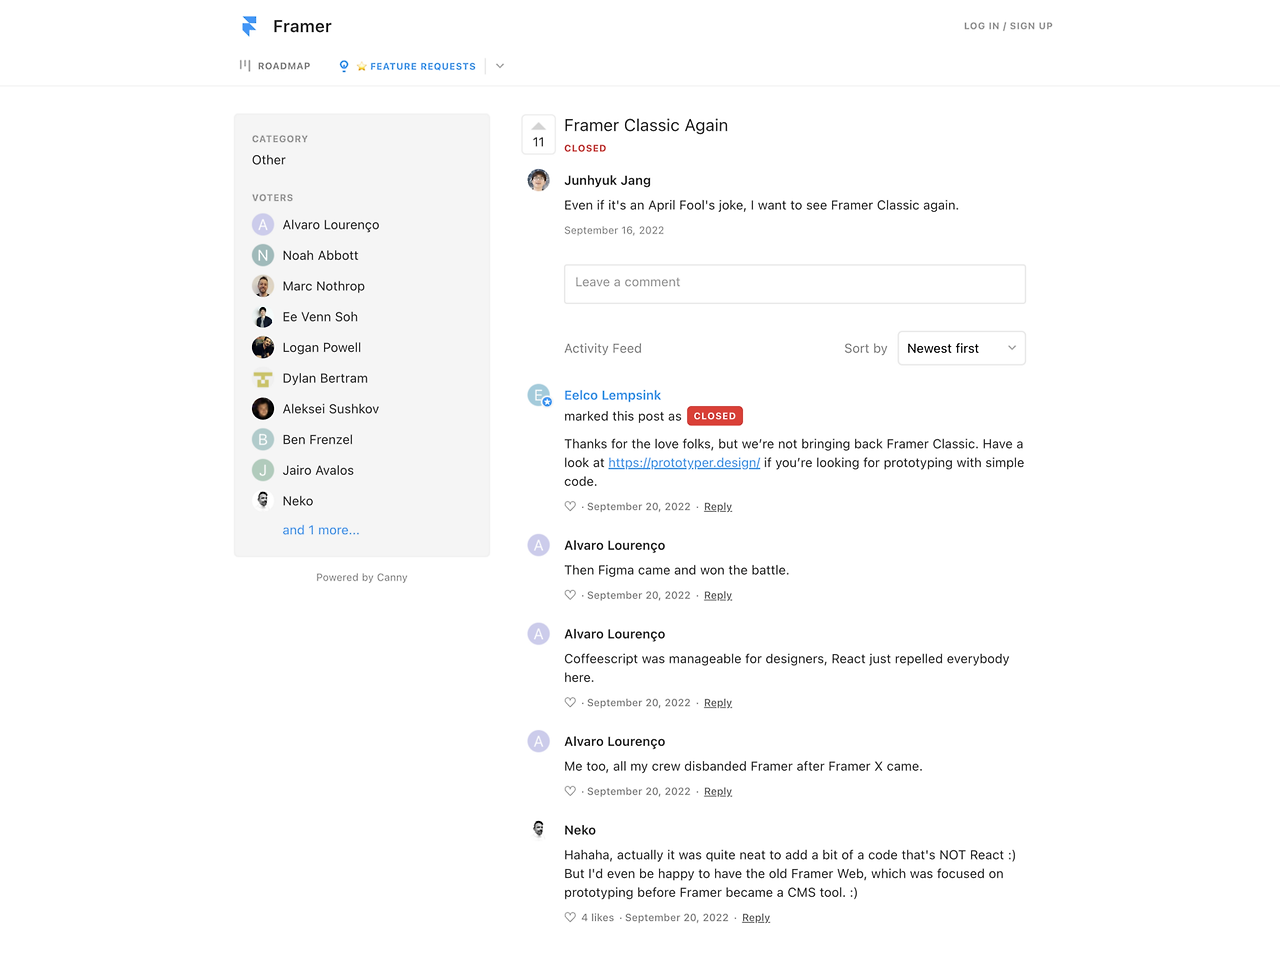Image resolution: width=1280 pixels, height=961 pixels.
Task: Reply to the 'Me too' comment
Action: click(x=718, y=791)
